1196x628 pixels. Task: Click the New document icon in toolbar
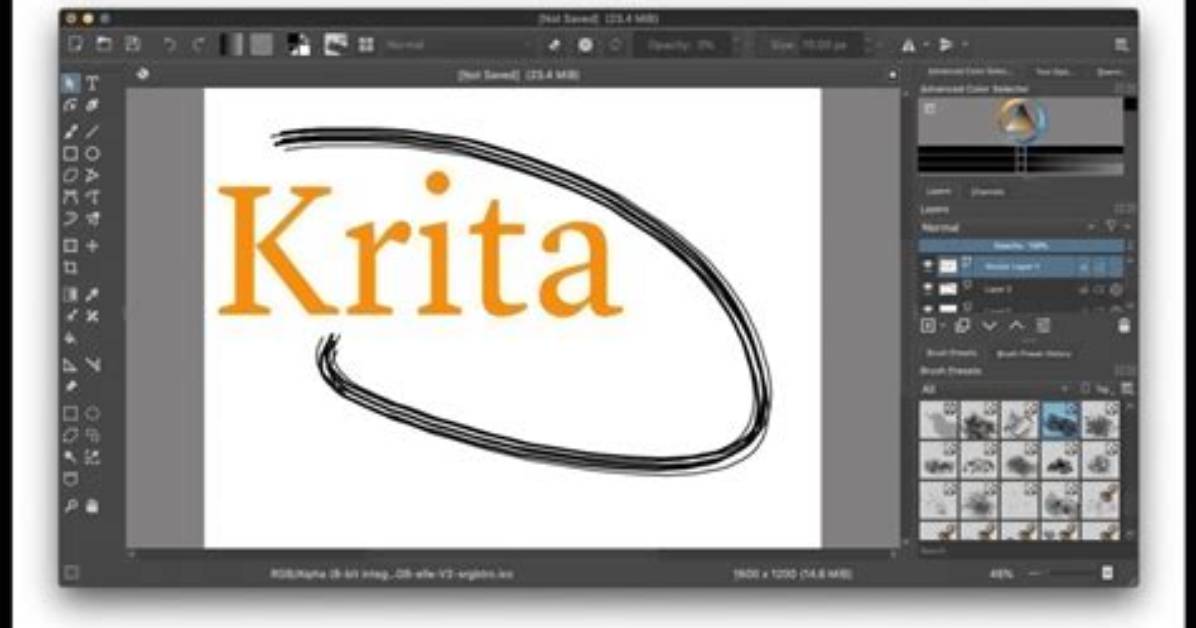point(75,44)
